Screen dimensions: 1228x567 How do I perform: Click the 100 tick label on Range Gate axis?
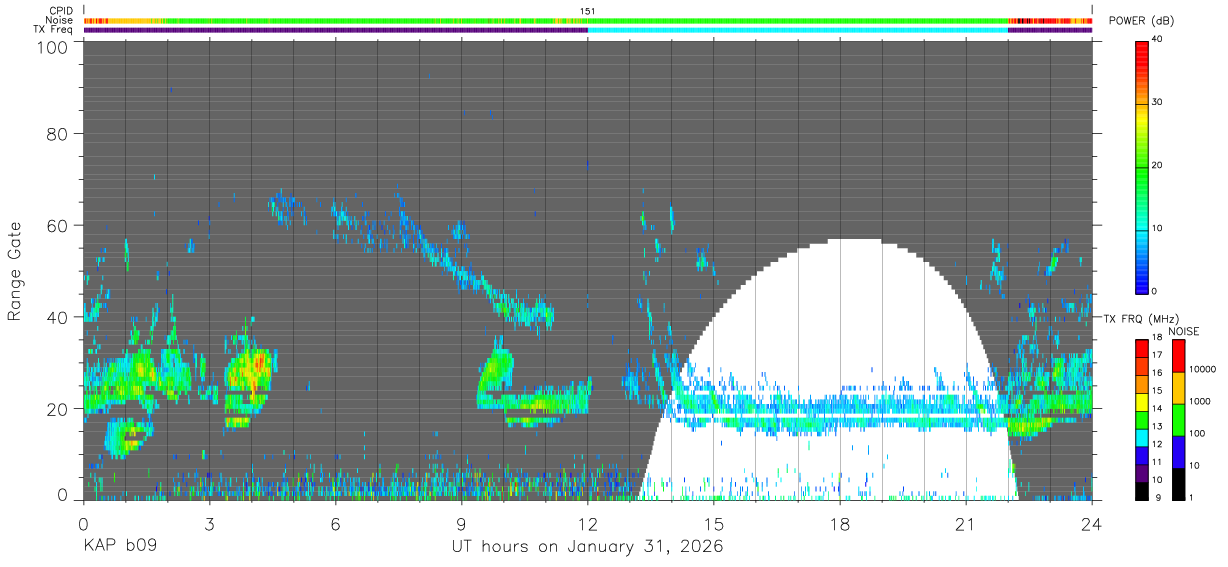pos(53,47)
